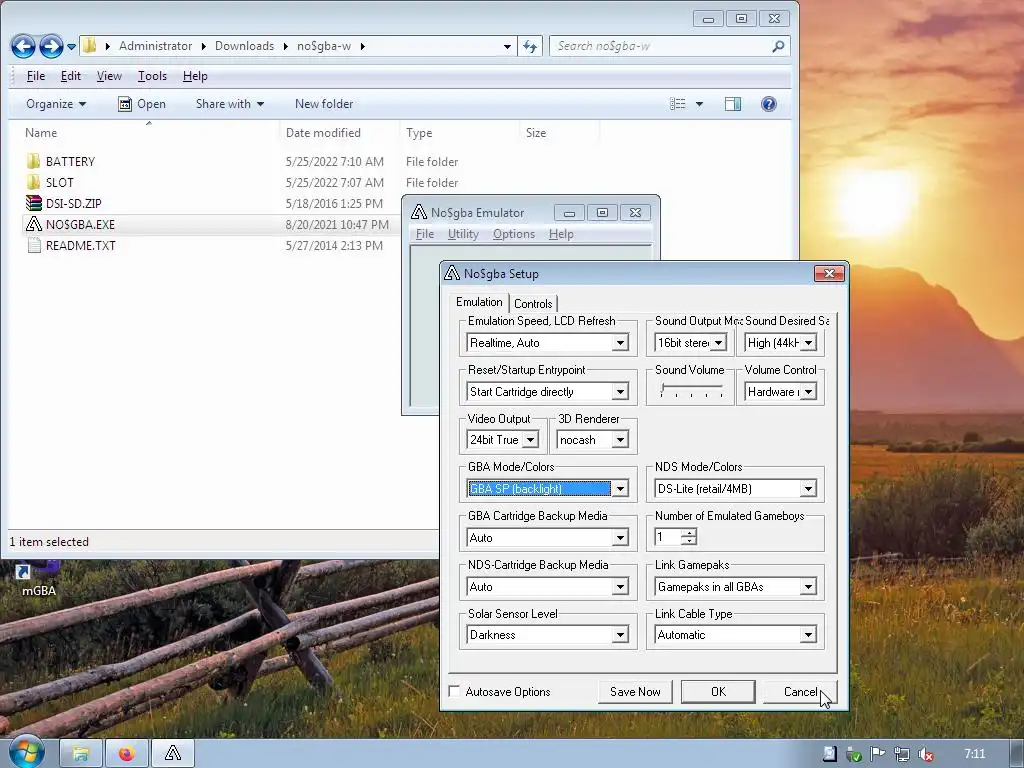Open Options menu in NoSgba Emulator window
This screenshot has height=768, width=1024.
click(x=513, y=234)
